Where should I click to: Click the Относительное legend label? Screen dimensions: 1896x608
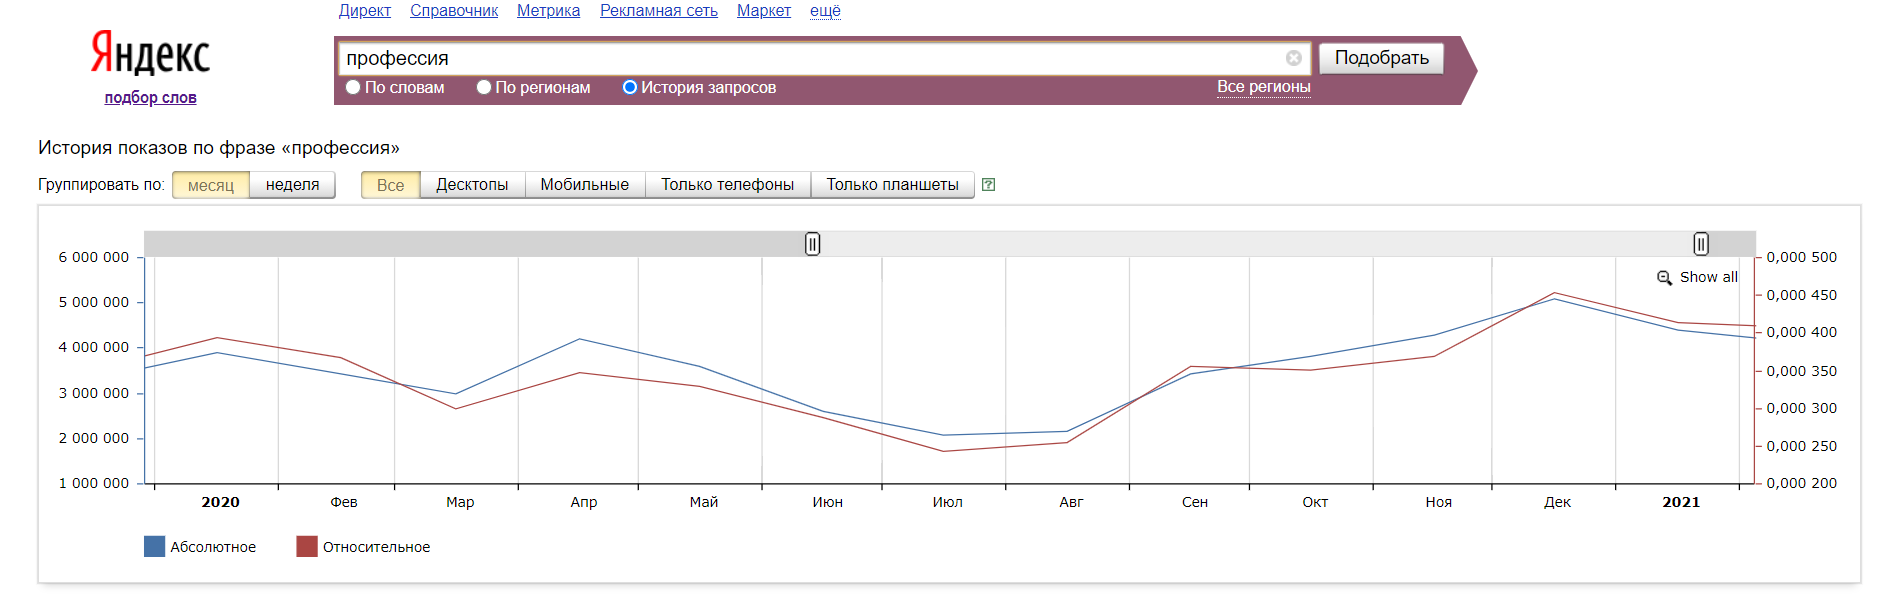tap(376, 547)
